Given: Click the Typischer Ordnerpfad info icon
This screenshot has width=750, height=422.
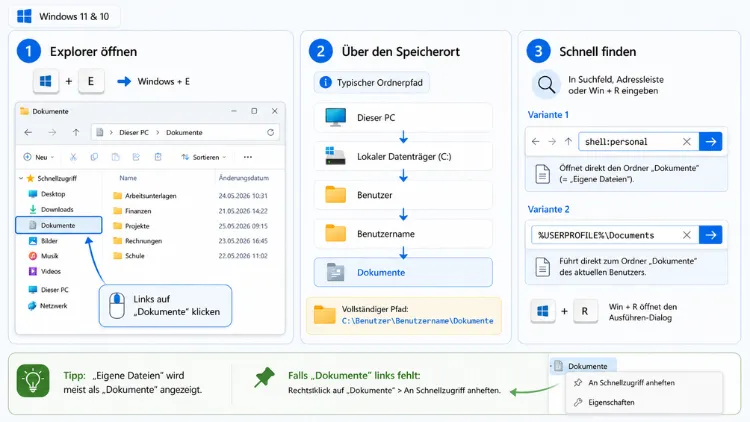Looking at the screenshot, I should coord(325,82).
